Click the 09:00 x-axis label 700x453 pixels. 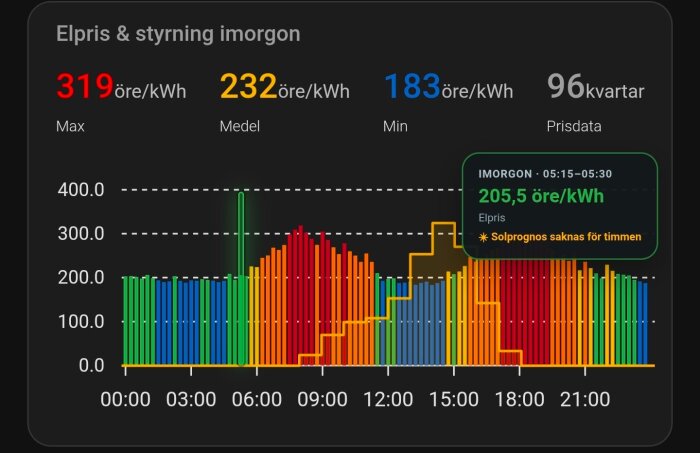click(322, 399)
